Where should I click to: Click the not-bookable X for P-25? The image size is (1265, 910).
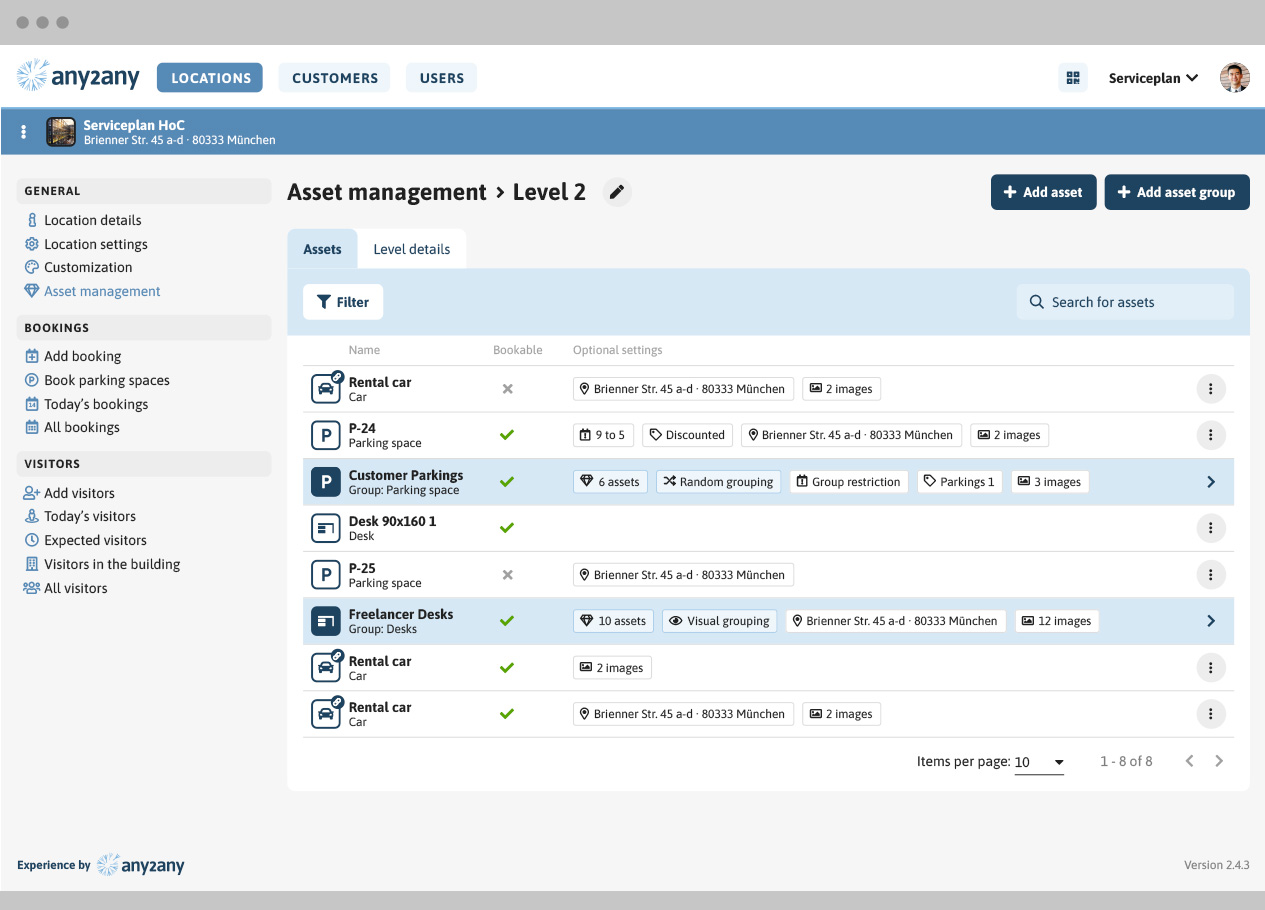[x=507, y=575]
